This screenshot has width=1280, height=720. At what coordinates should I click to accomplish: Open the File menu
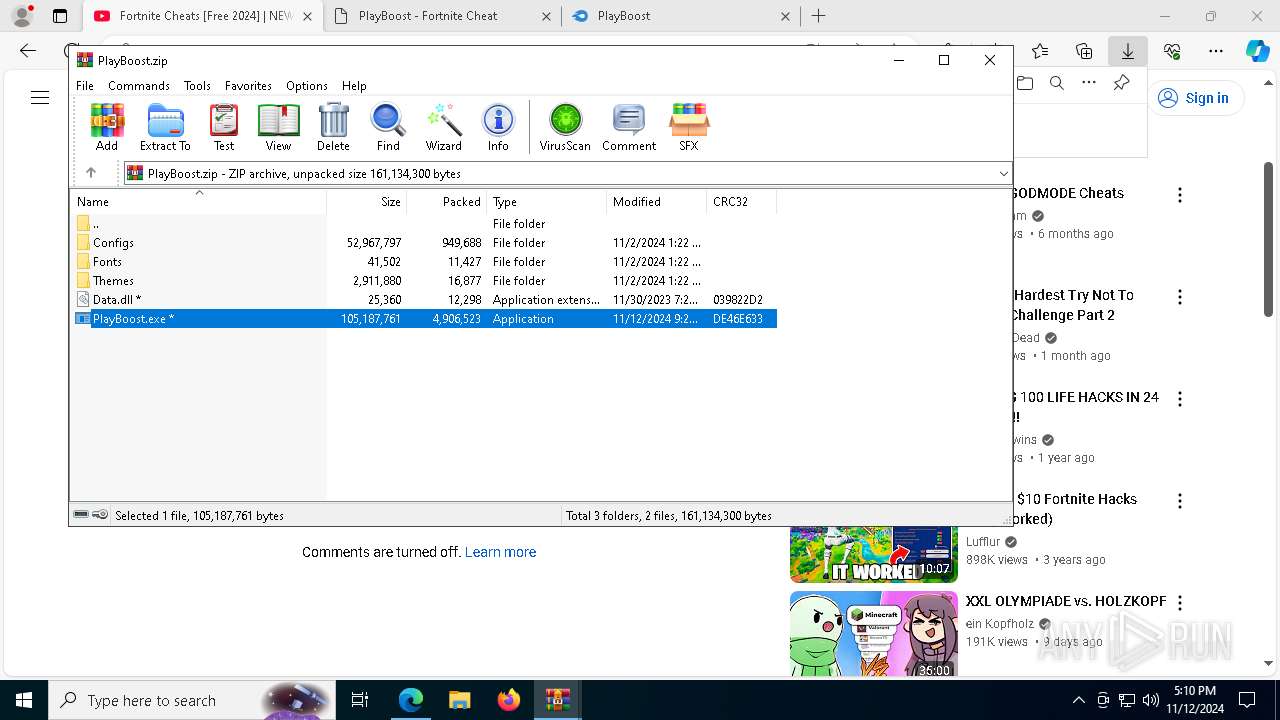[x=85, y=86]
